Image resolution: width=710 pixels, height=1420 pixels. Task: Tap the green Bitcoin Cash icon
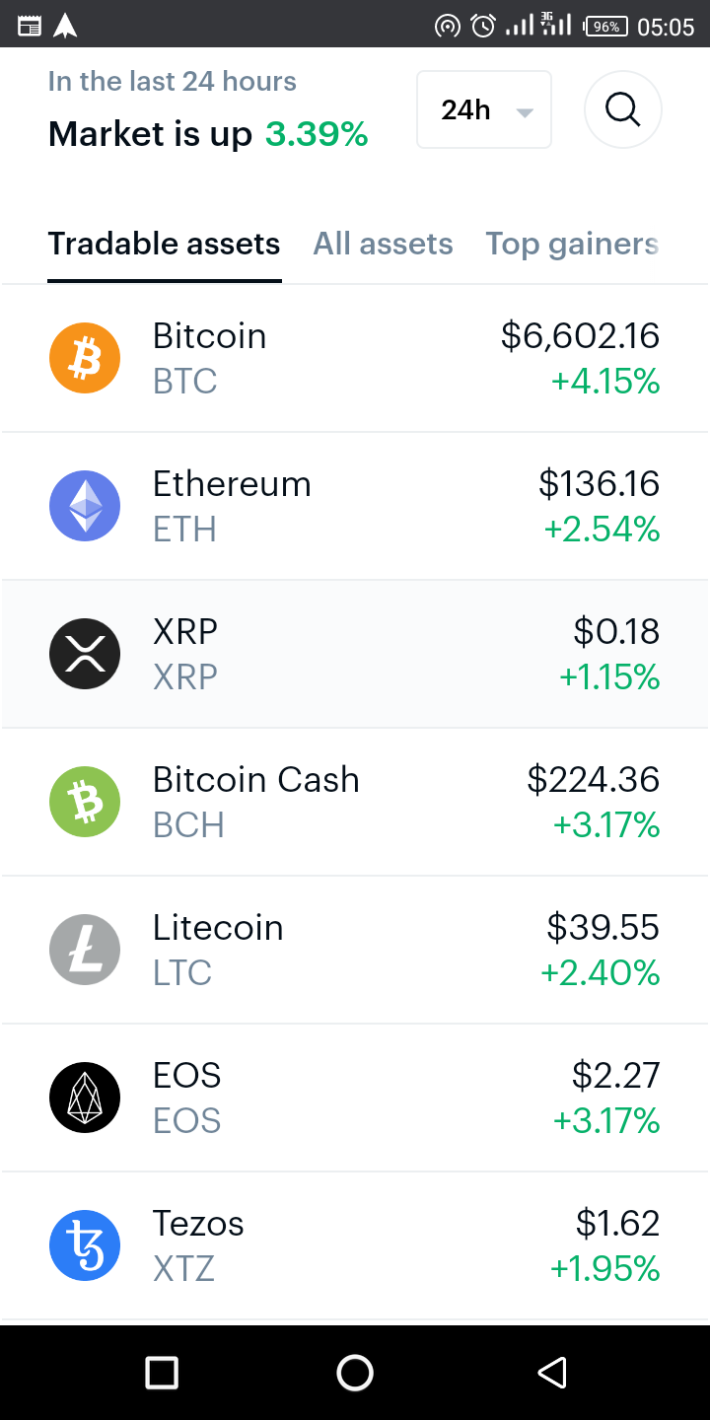tap(85, 802)
